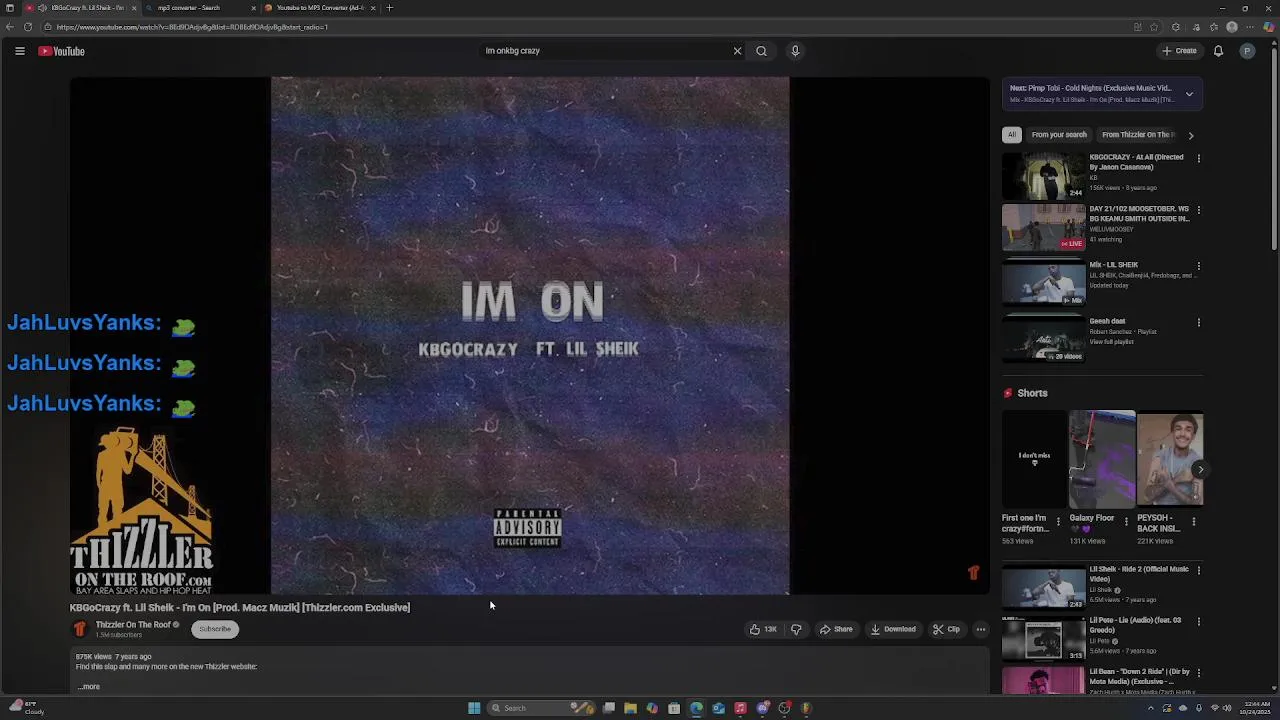
Task: Select the All filter chip
Action: point(1012,134)
